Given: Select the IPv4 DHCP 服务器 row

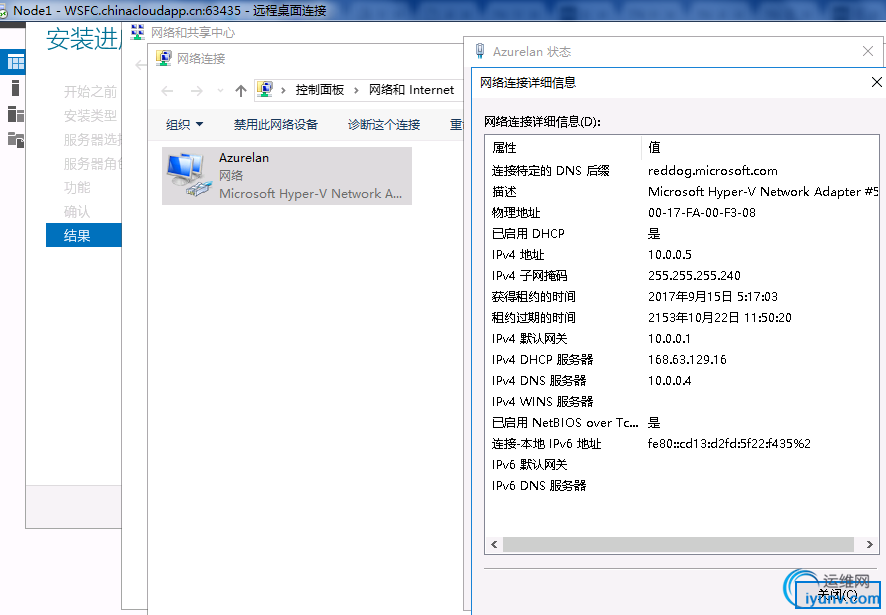Looking at the screenshot, I should pos(681,360).
